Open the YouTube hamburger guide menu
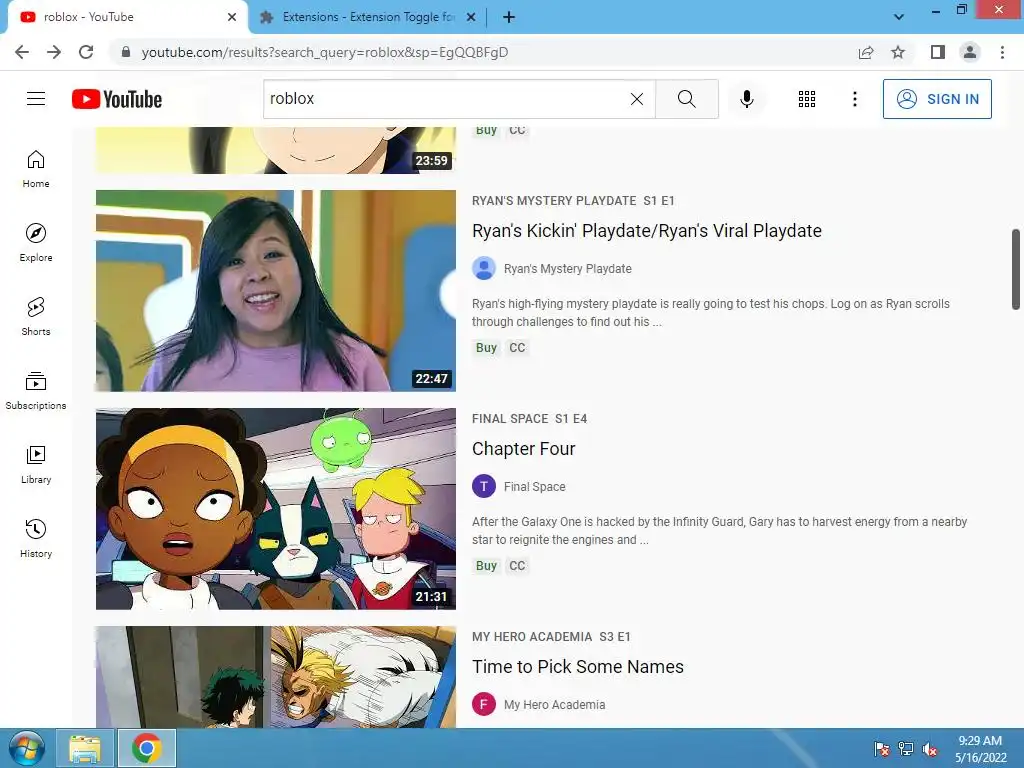 point(36,99)
